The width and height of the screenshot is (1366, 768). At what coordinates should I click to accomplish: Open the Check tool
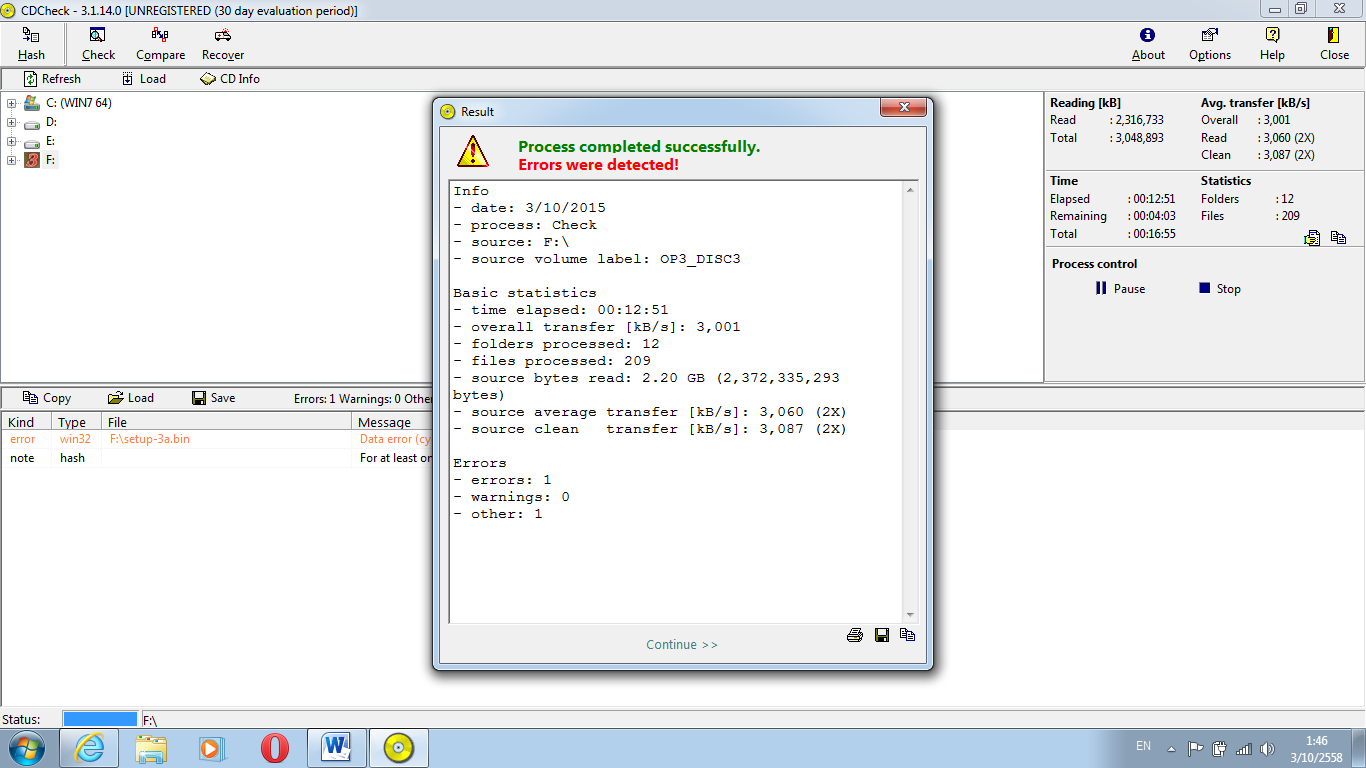(98, 36)
